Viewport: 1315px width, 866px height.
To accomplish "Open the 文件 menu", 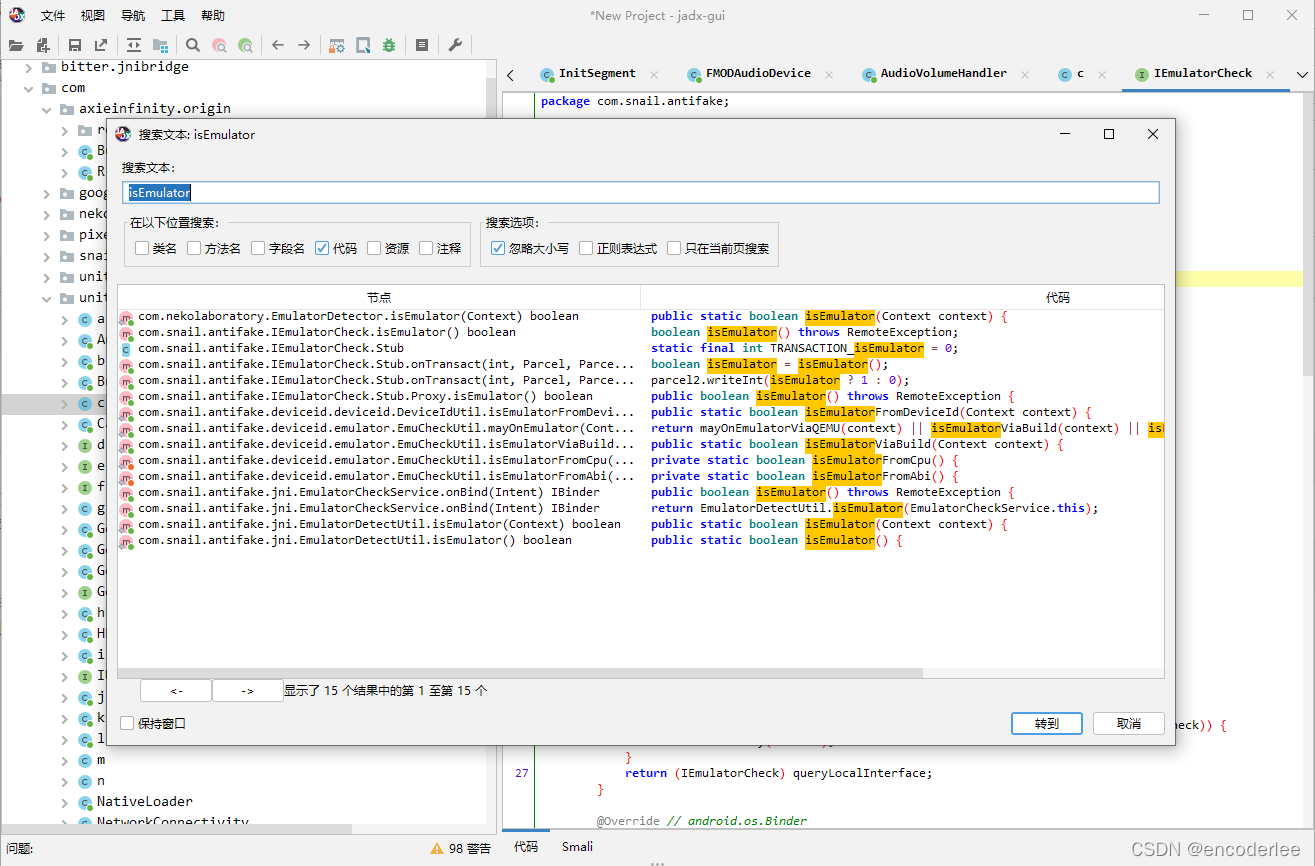I will coord(53,16).
